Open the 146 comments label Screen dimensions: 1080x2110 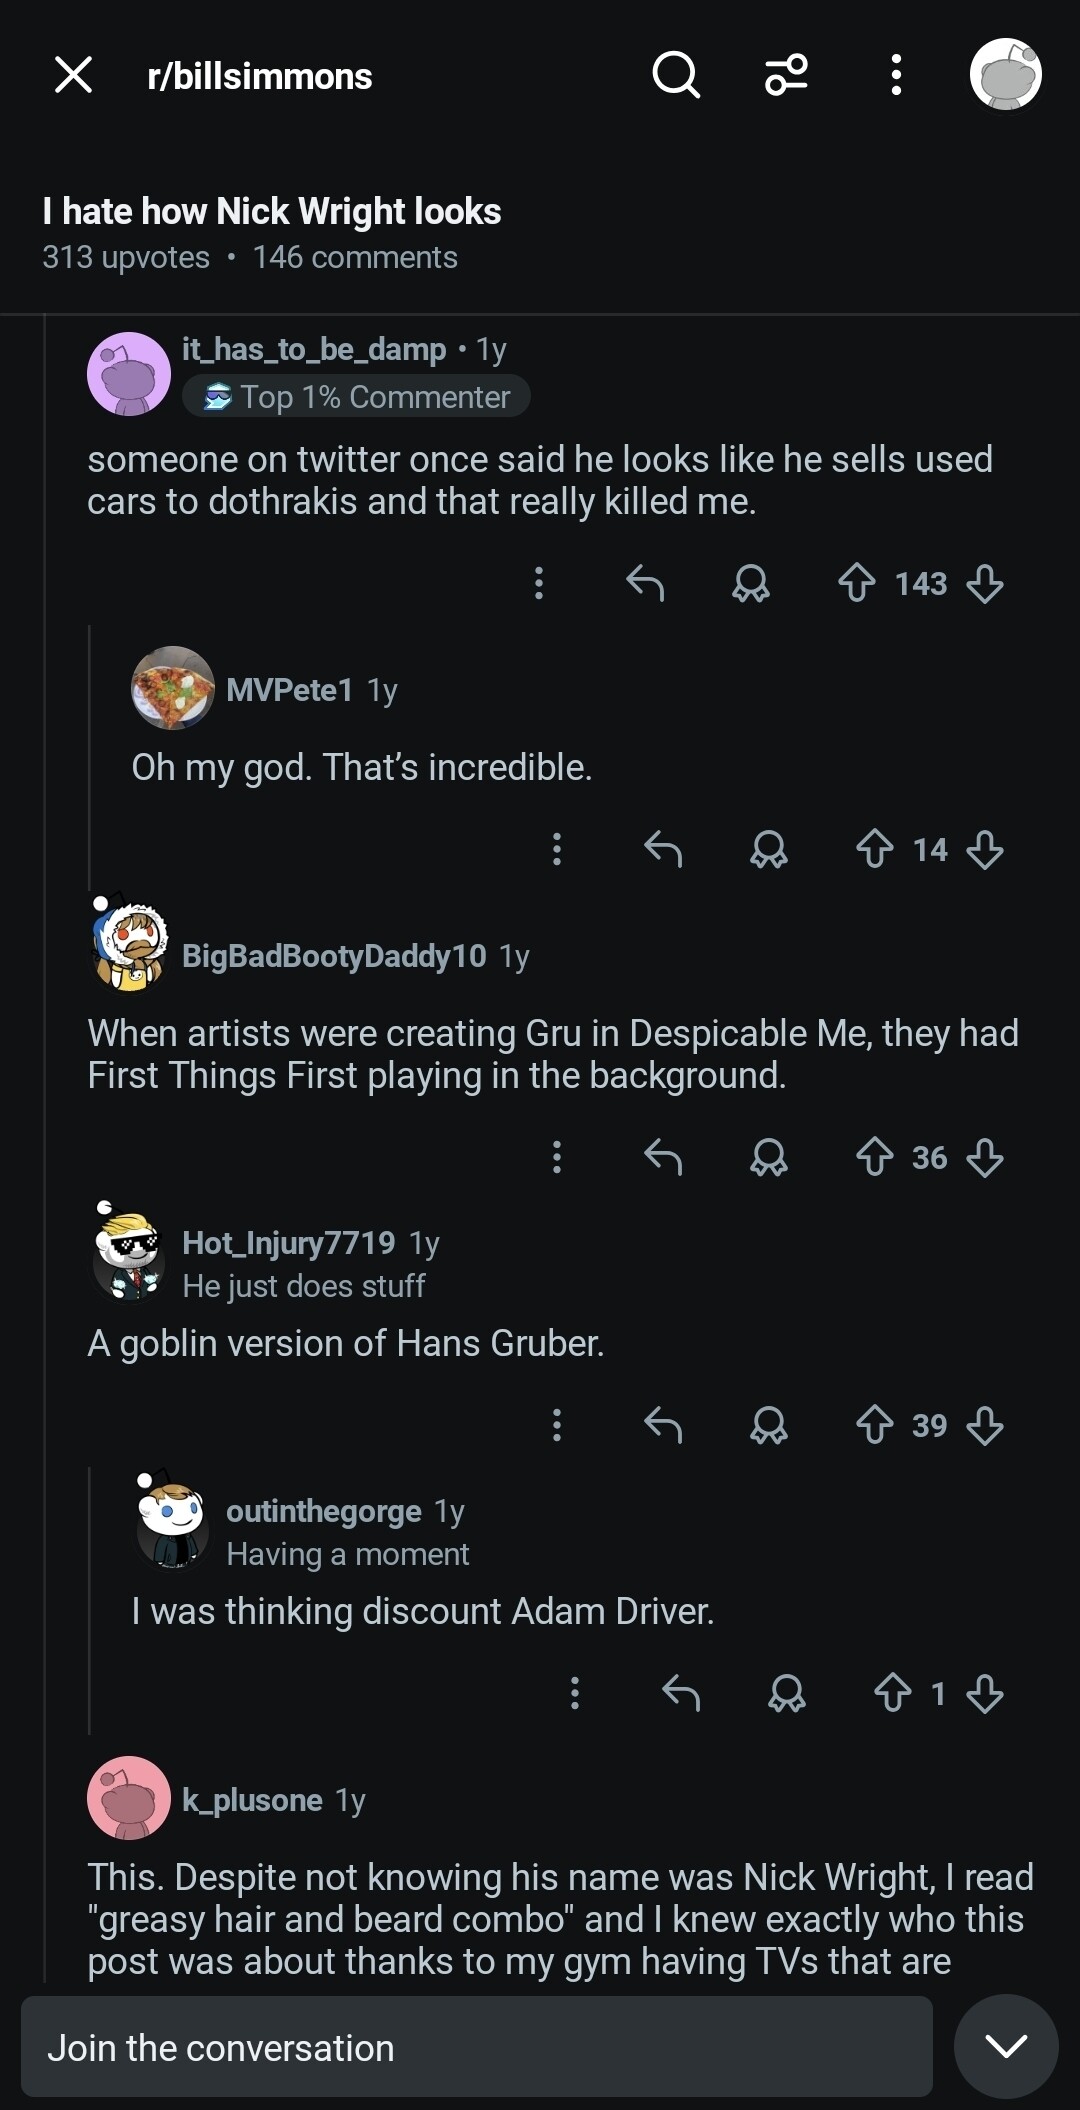tap(355, 258)
